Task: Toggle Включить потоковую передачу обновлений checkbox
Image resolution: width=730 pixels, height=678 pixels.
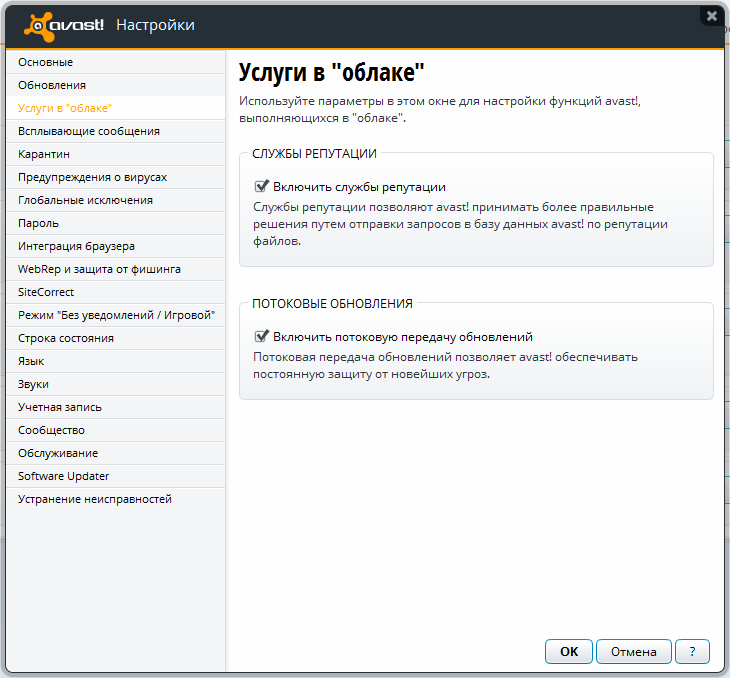Action: [x=262, y=336]
